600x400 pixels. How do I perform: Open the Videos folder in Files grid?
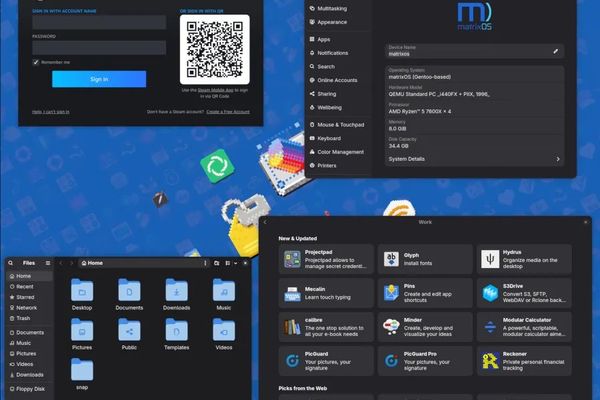tap(224, 334)
